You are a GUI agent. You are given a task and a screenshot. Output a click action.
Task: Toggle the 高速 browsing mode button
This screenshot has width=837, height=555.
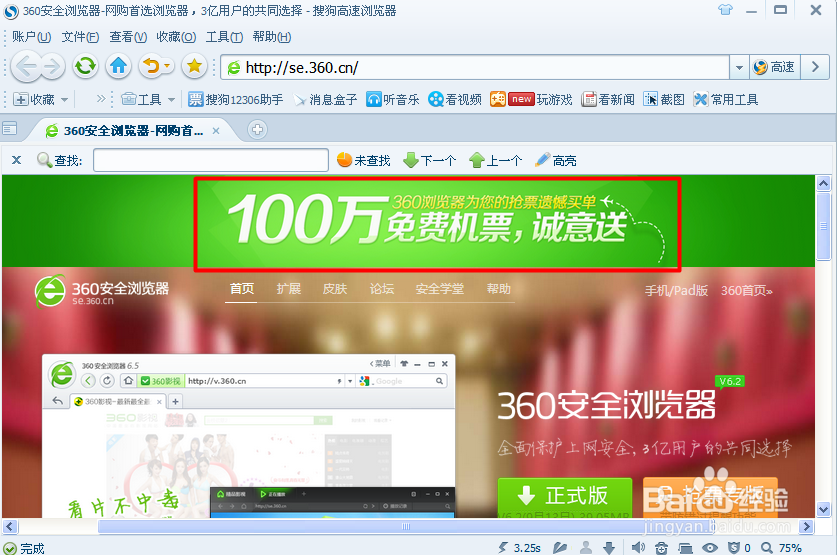click(775, 67)
